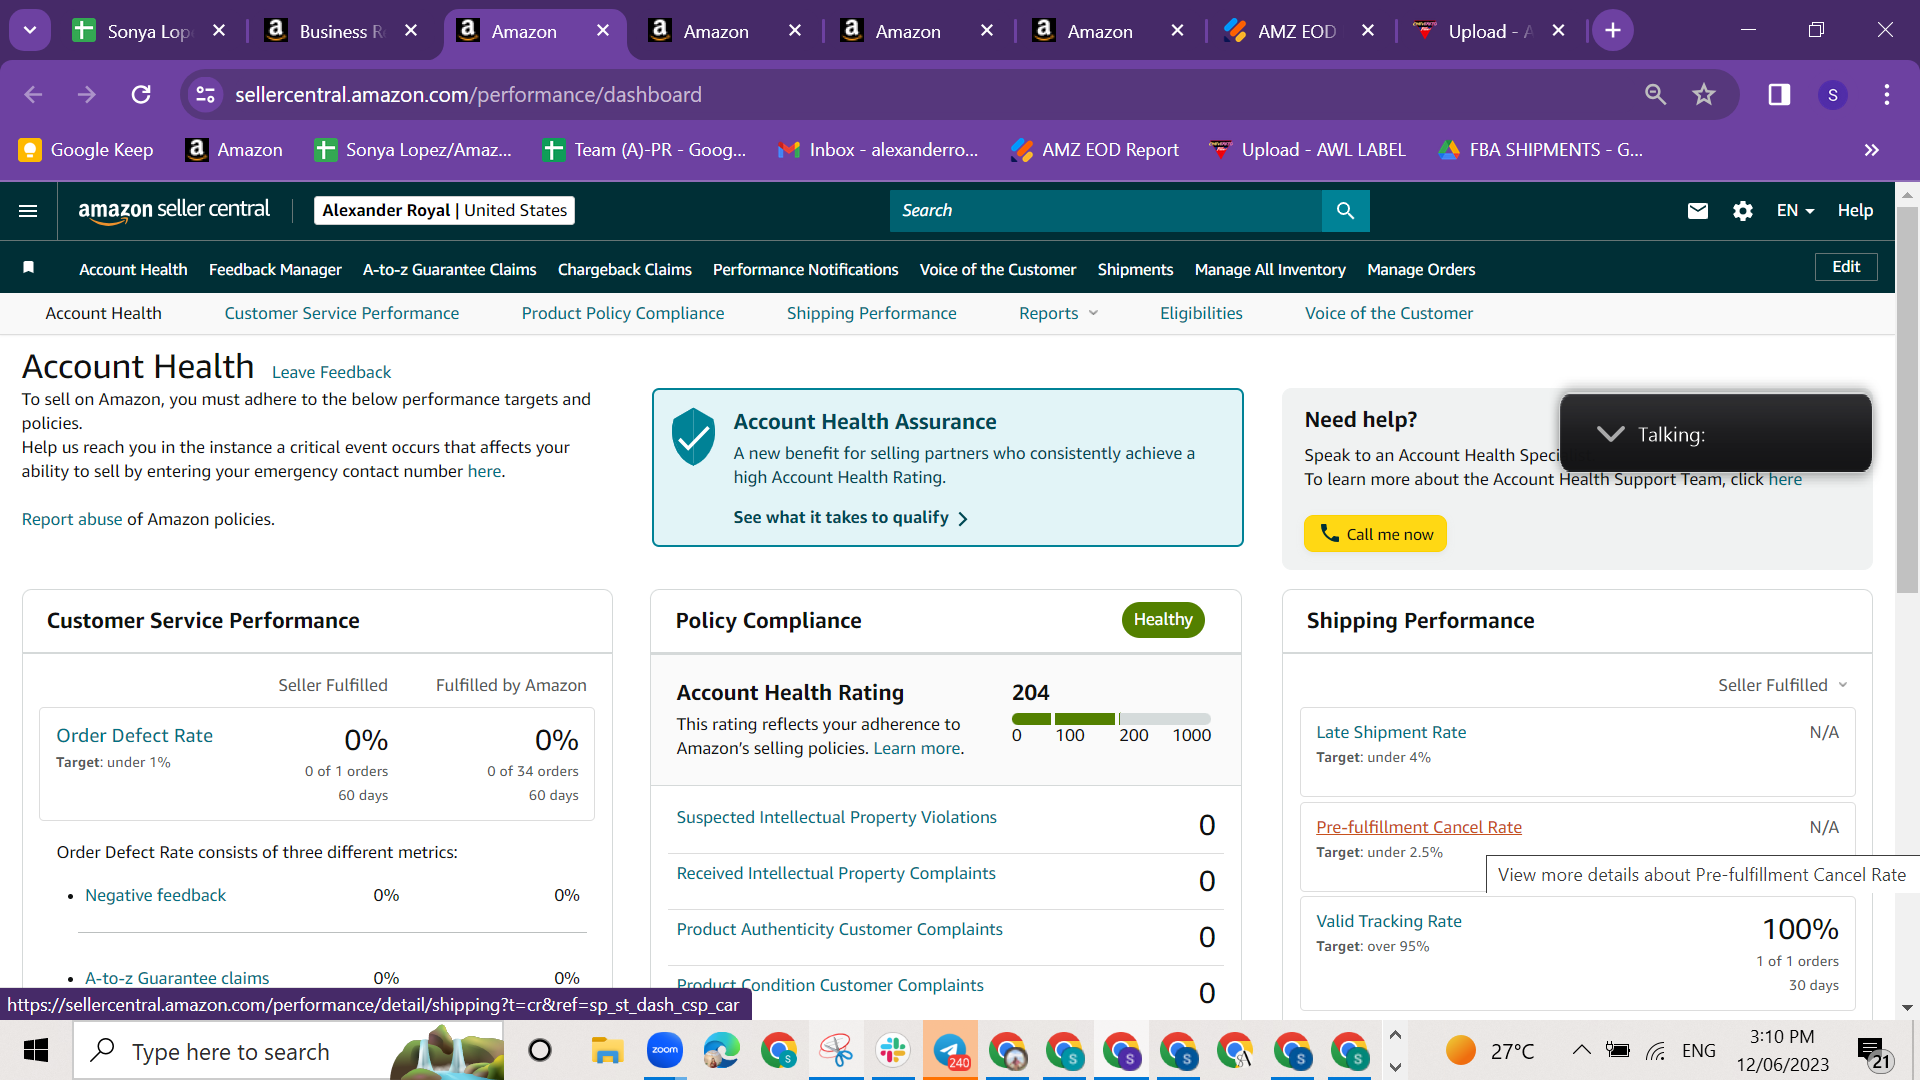The image size is (1920, 1080).
Task: Open a new browser tab
Action: click(1613, 31)
